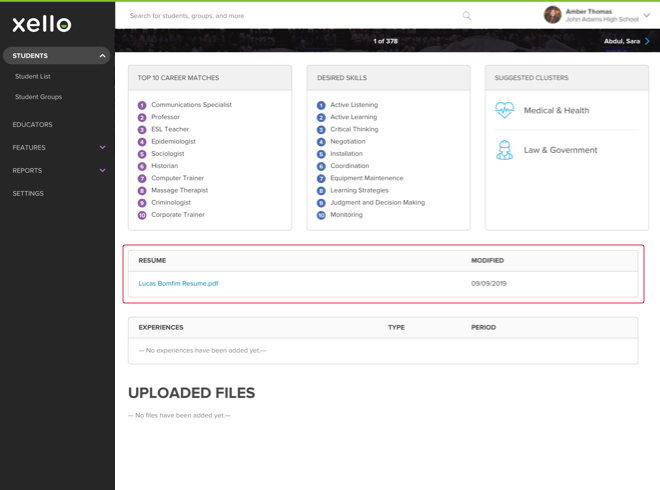The width and height of the screenshot is (660, 490).
Task: Click the Xello logo
Action: (42, 24)
